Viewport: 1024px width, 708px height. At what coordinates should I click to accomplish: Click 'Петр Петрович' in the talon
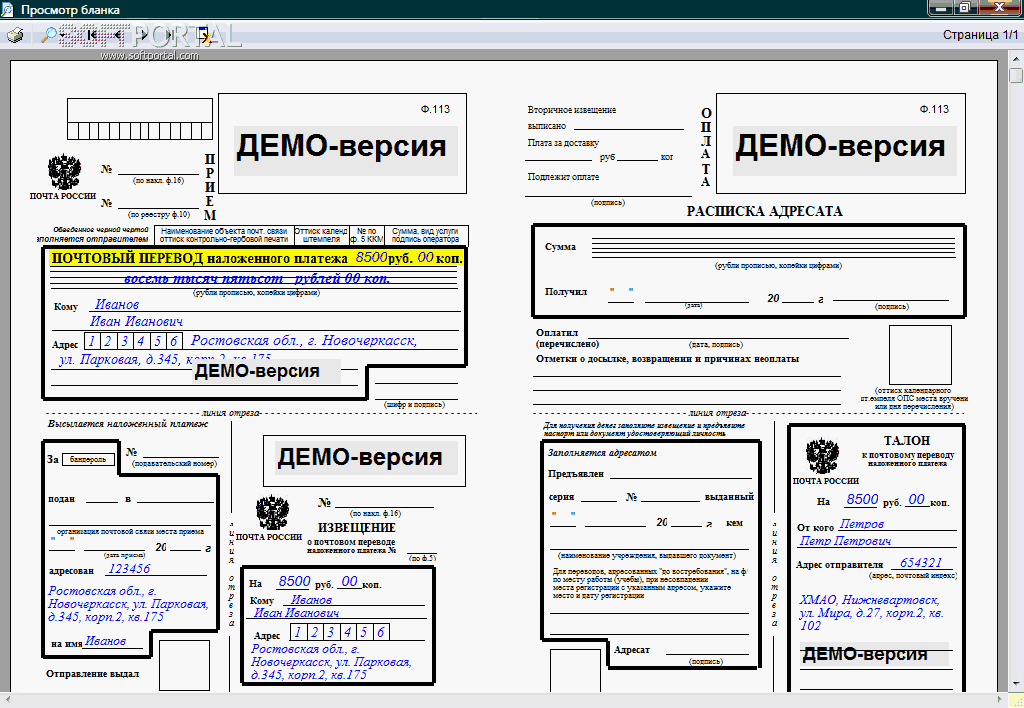pyautogui.click(x=845, y=541)
